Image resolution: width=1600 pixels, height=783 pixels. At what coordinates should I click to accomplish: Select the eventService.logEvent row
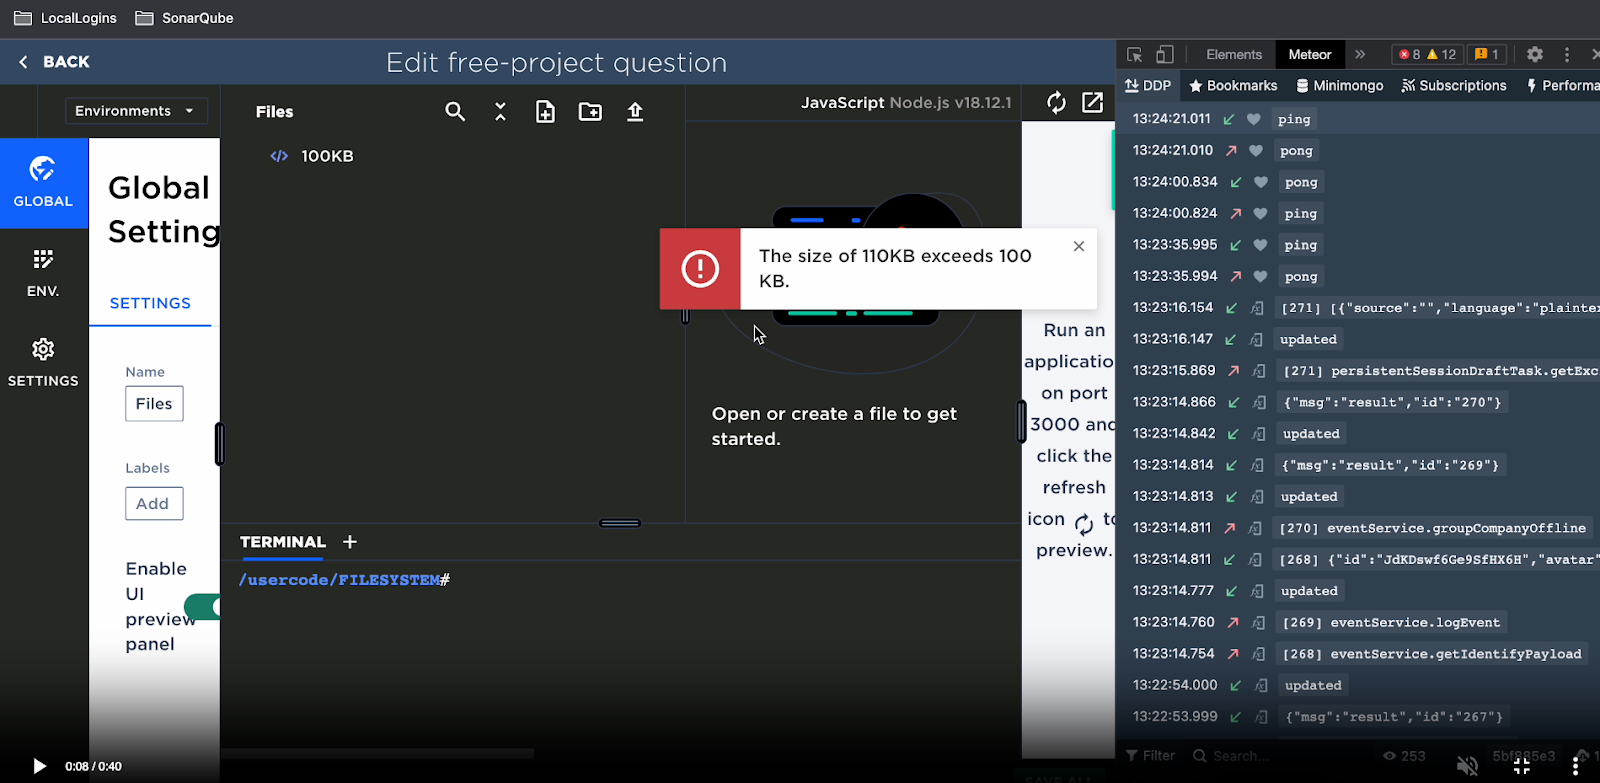(1391, 622)
